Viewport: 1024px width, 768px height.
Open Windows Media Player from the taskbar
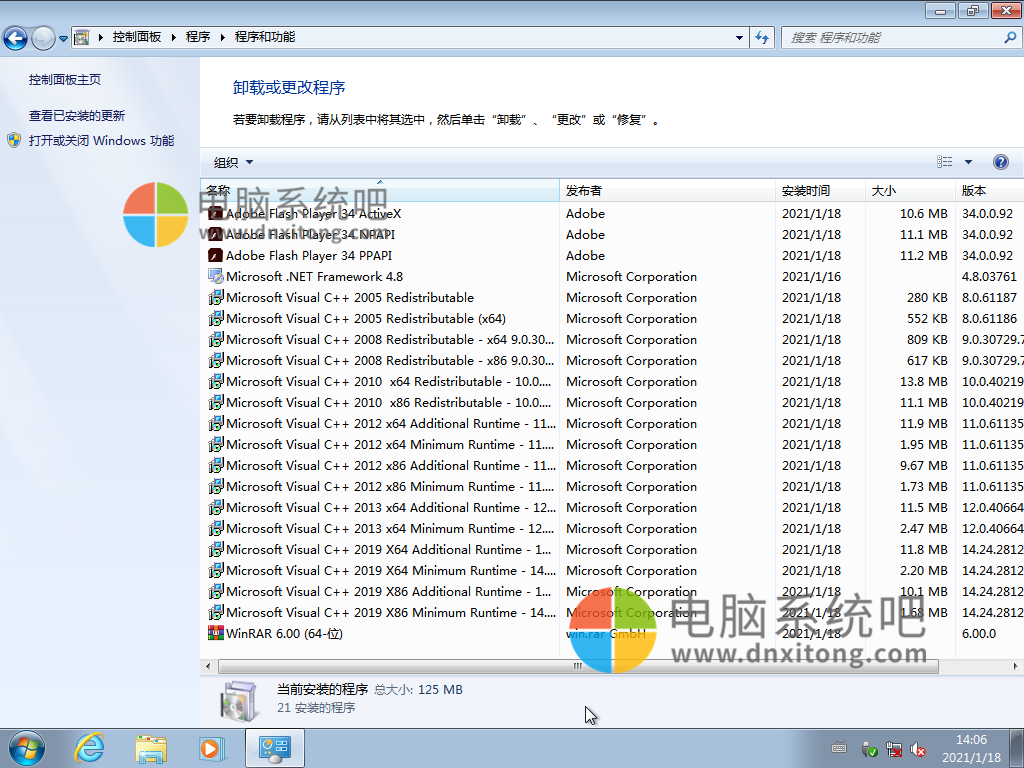(x=212, y=748)
